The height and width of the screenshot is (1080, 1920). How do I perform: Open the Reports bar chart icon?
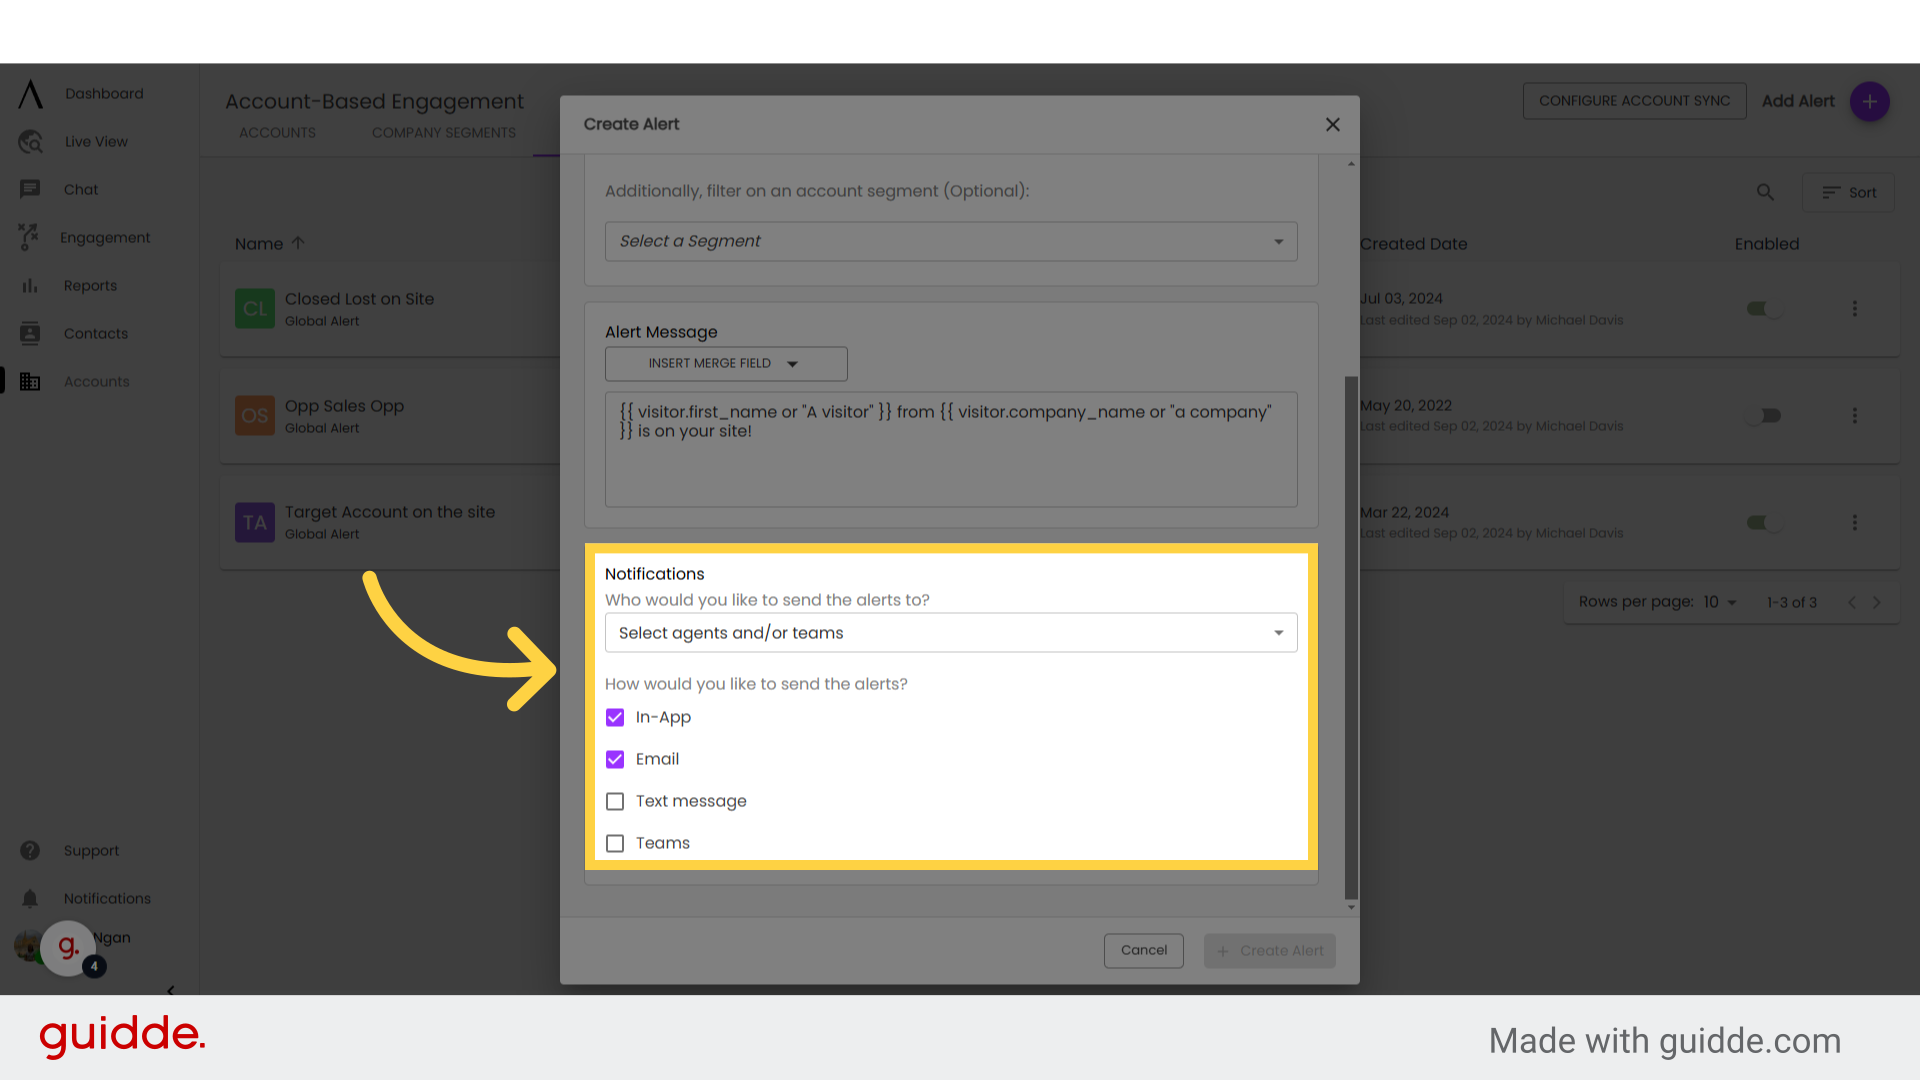pyautogui.click(x=30, y=286)
